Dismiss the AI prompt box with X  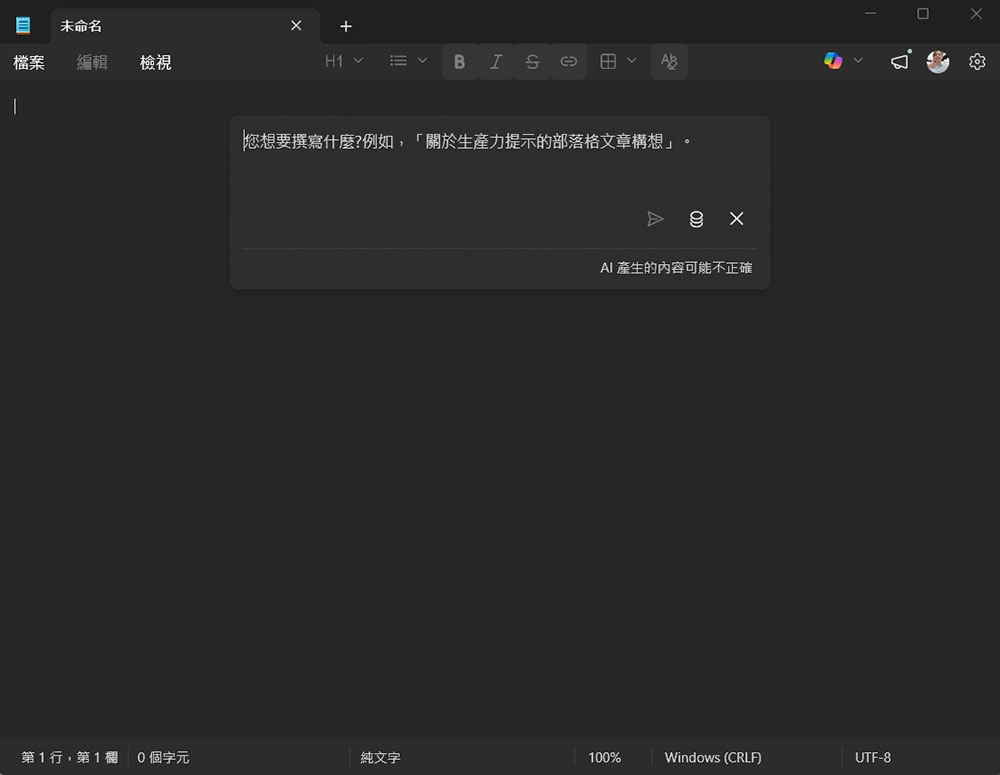click(x=737, y=218)
